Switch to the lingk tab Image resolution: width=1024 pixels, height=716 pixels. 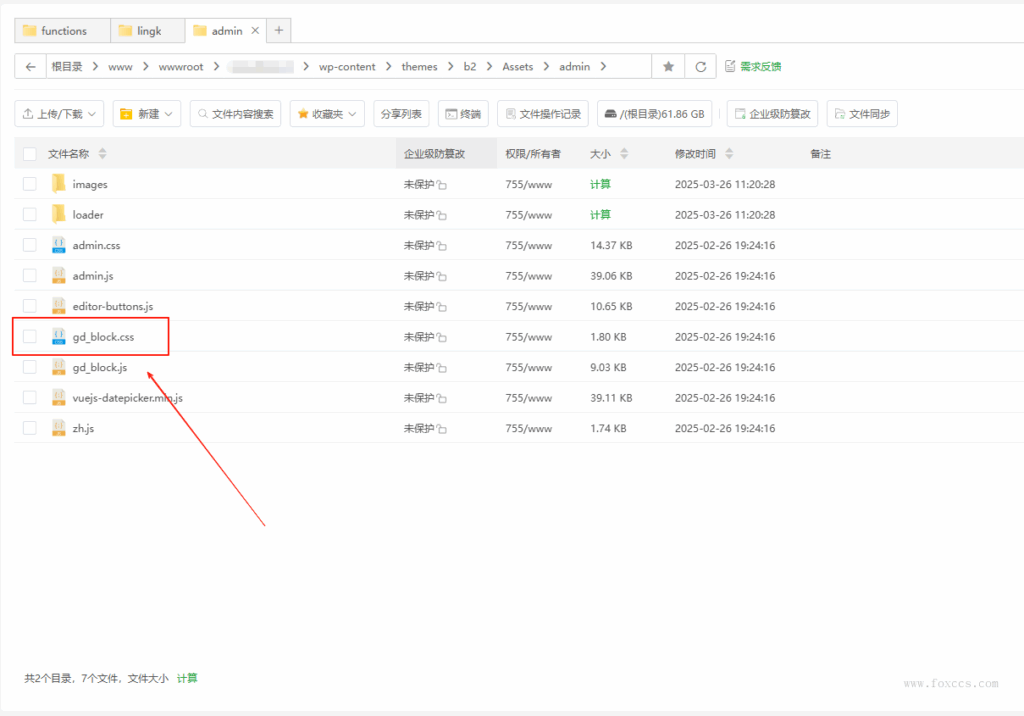148,31
